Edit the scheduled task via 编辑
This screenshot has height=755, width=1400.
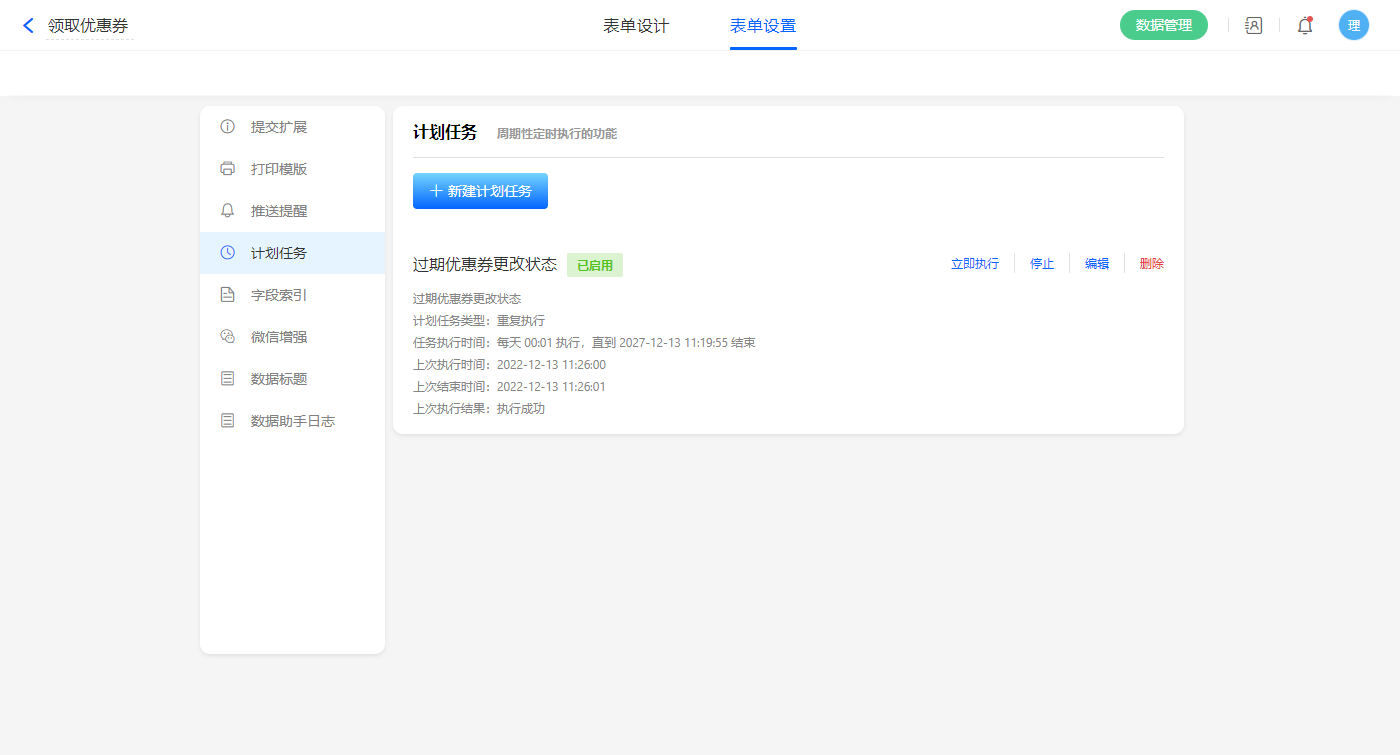(x=1097, y=264)
